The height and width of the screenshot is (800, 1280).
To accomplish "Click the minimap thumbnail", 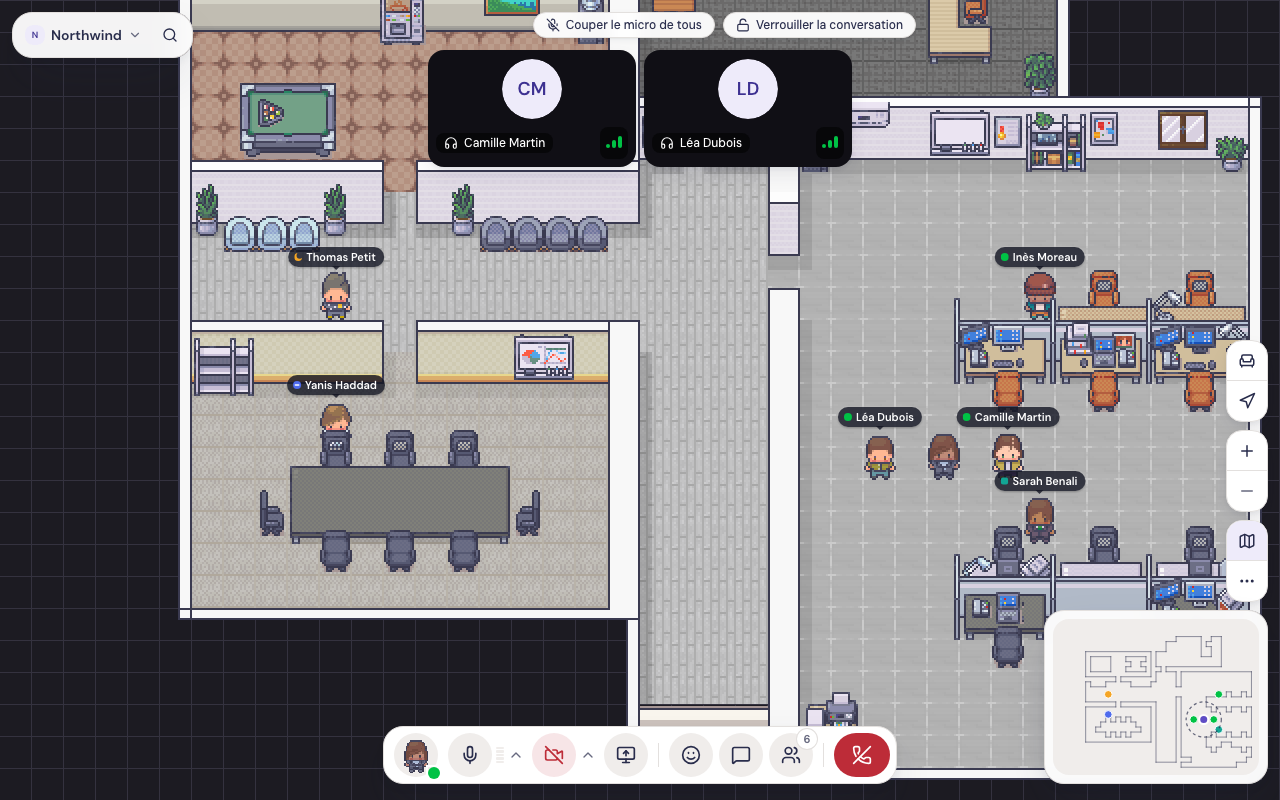I will tap(1156, 697).
